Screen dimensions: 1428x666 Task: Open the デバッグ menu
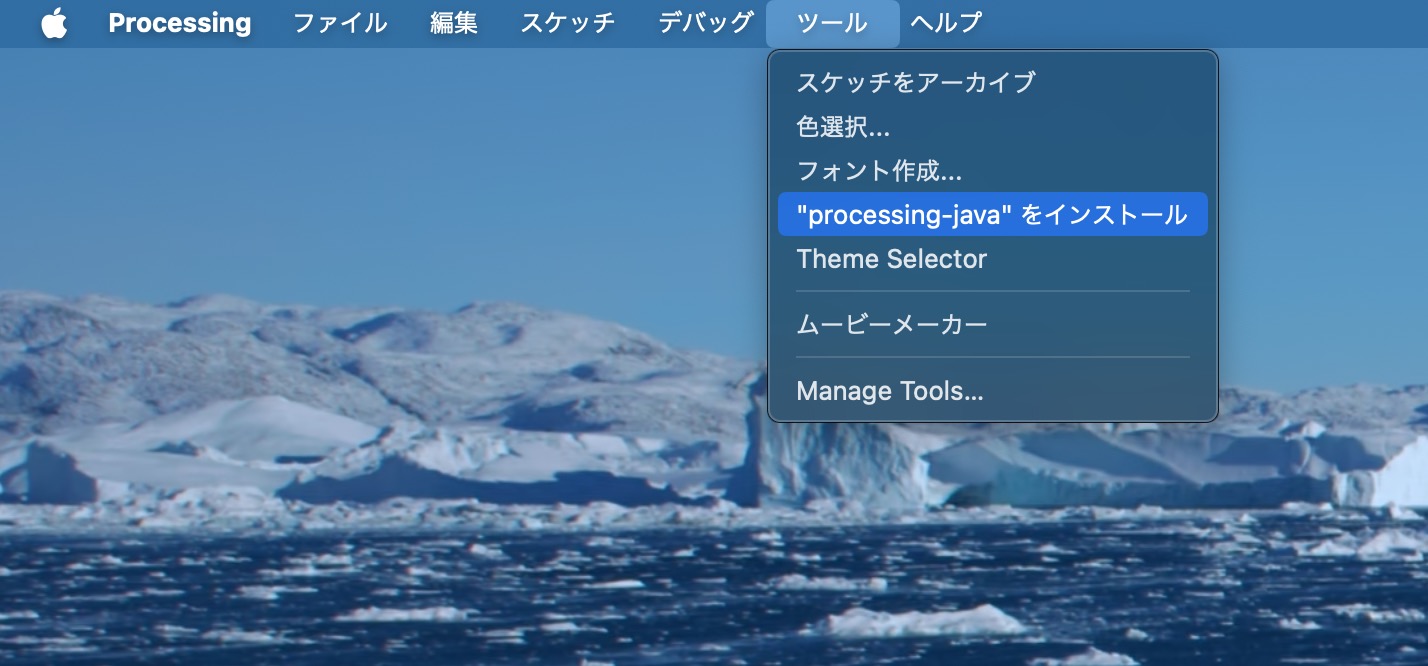(705, 23)
